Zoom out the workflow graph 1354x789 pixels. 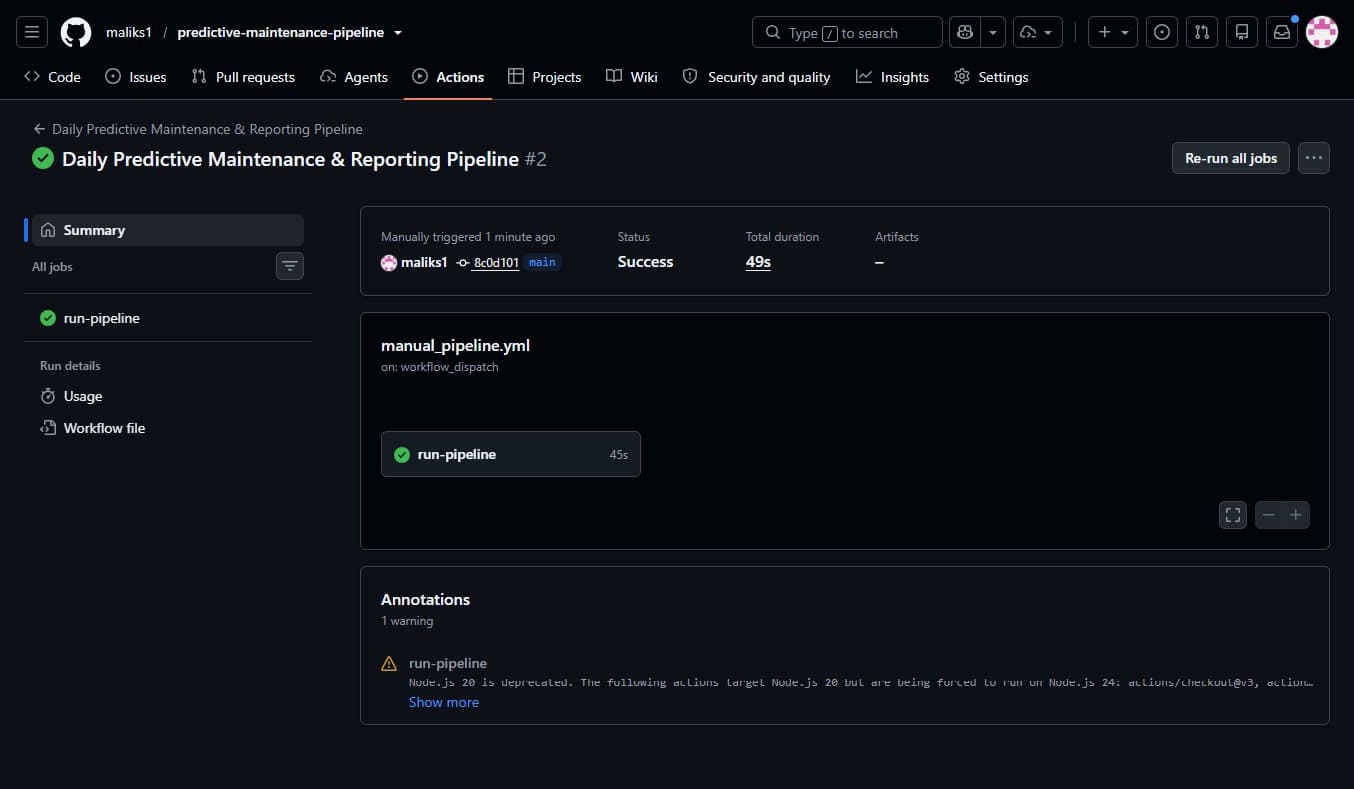(x=1269, y=515)
